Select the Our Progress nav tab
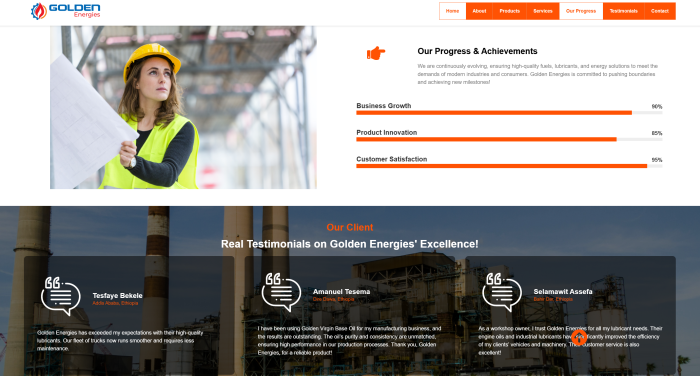The width and height of the screenshot is (700, 376). [x=581, y=11]
